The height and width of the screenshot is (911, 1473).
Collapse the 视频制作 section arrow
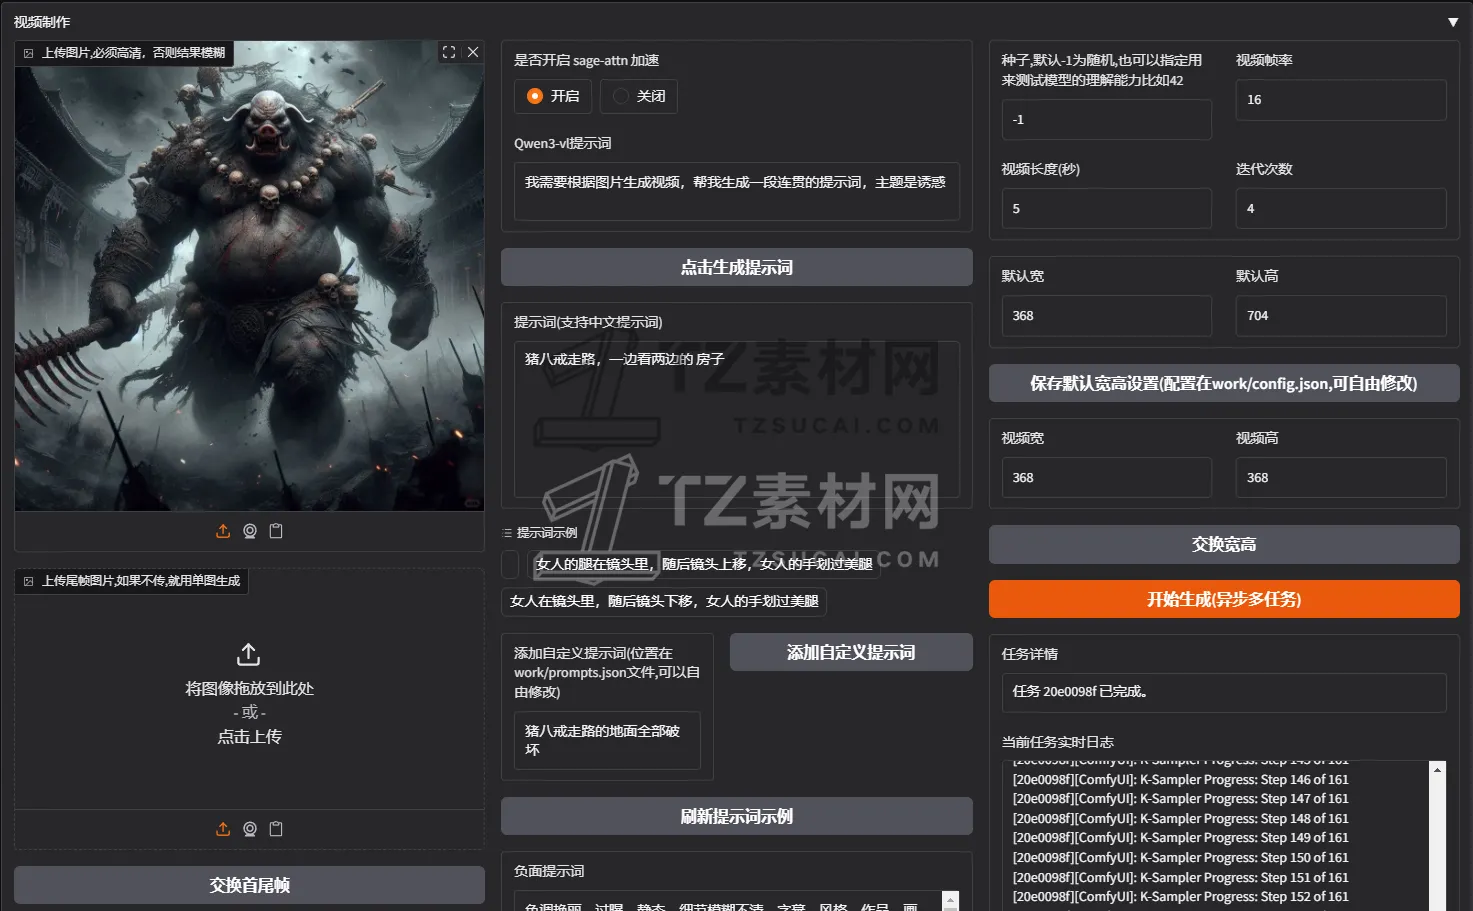point(1453,22)
